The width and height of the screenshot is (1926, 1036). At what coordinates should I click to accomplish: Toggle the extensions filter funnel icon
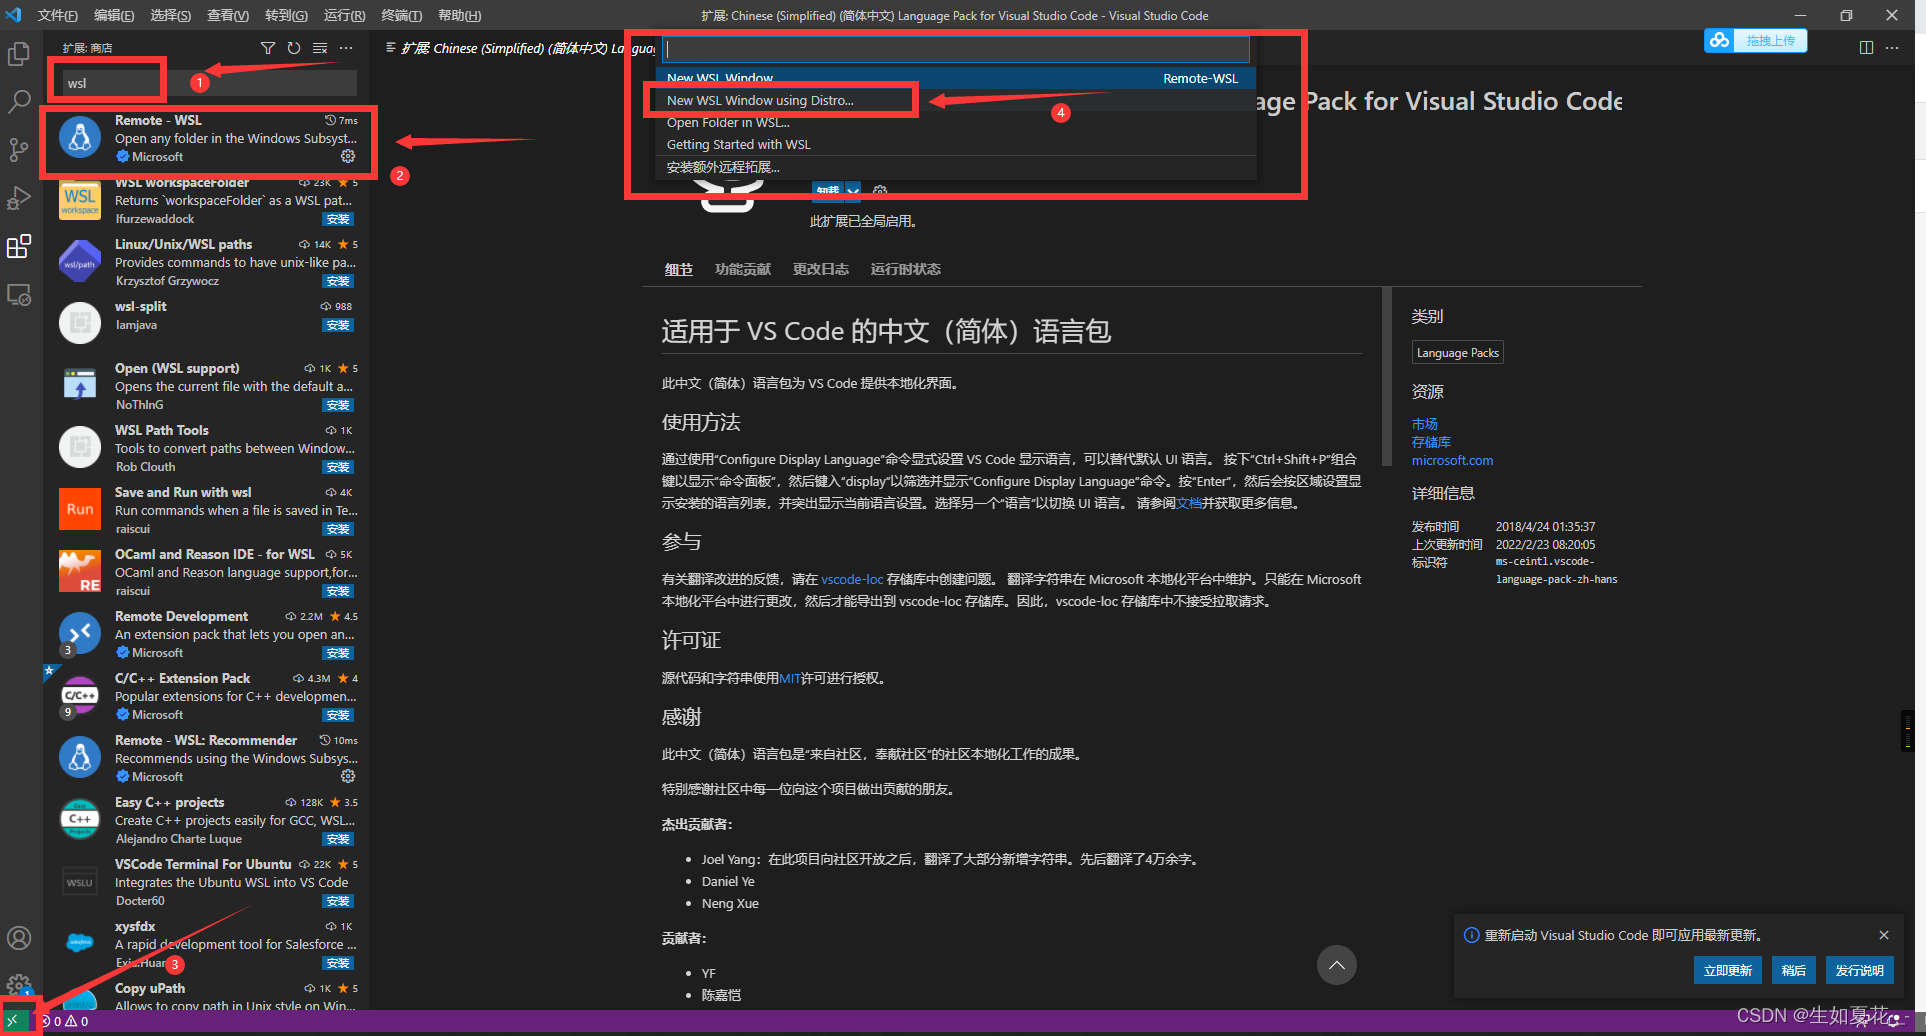click(x=267, y=47)
